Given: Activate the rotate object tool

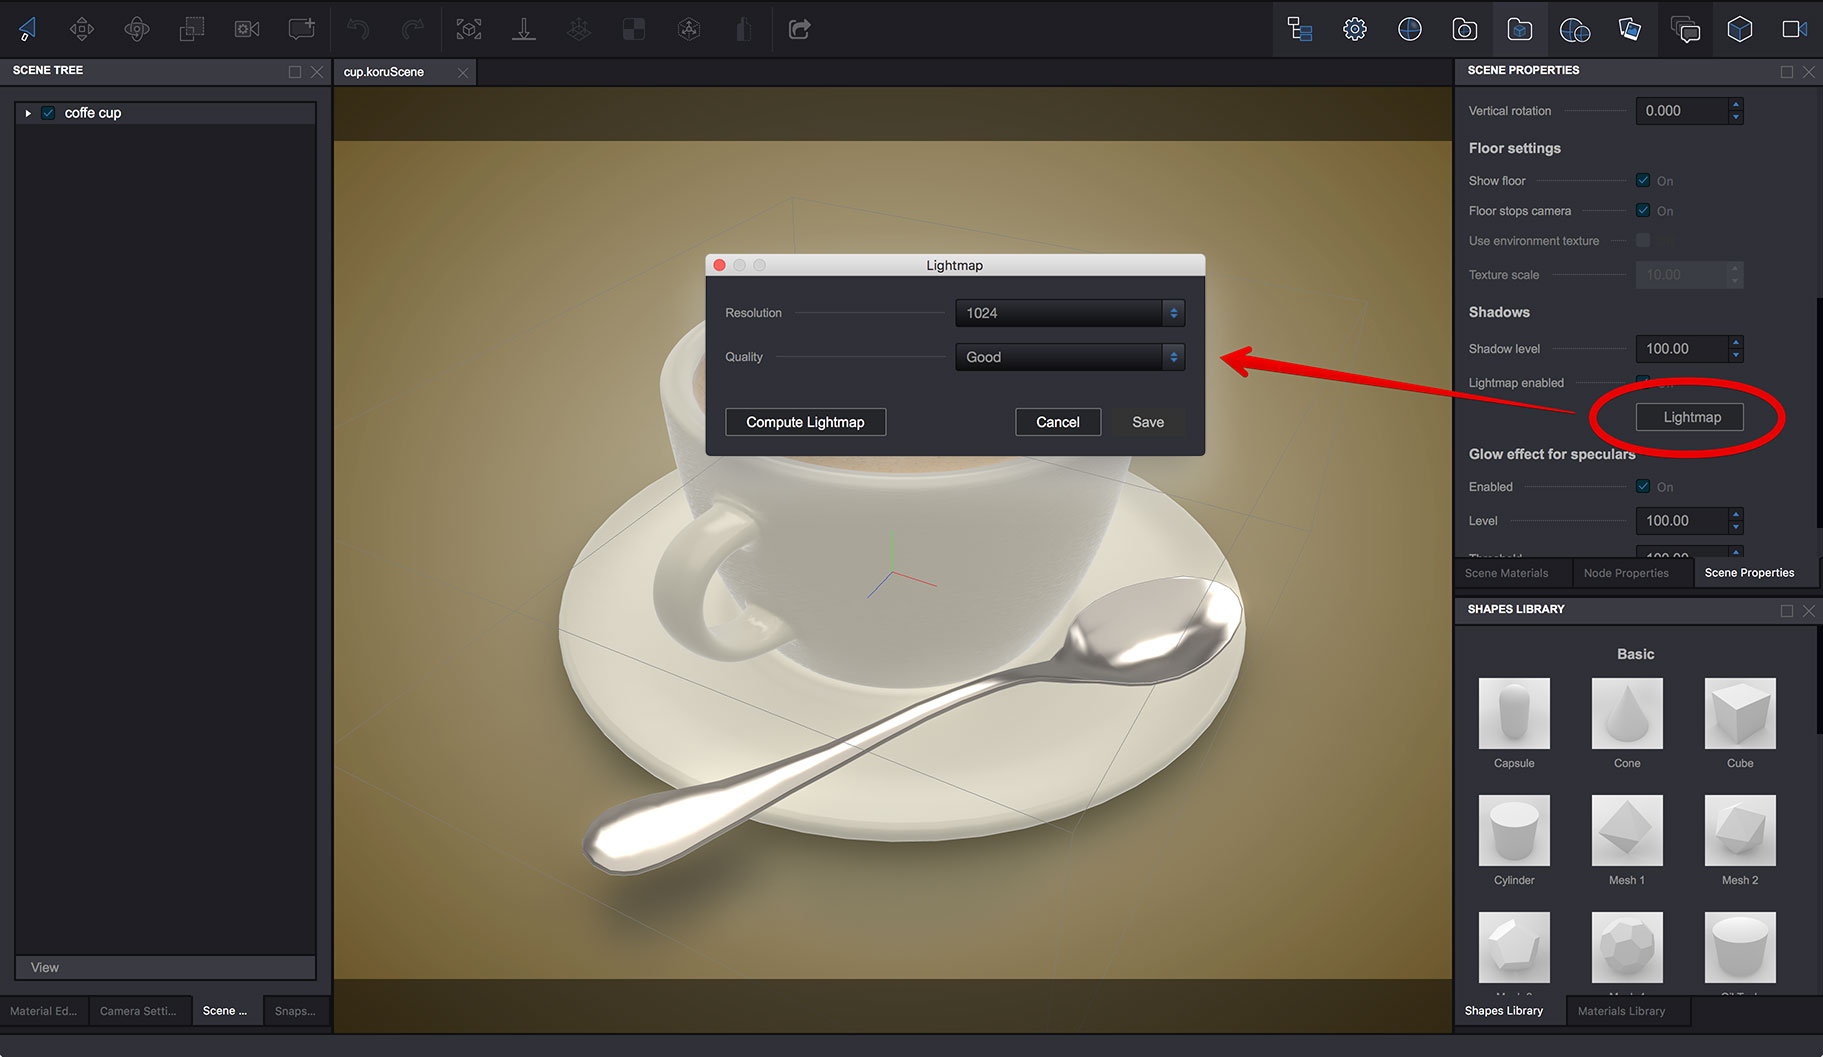Looking at the screenshot, I should point(136,28).
